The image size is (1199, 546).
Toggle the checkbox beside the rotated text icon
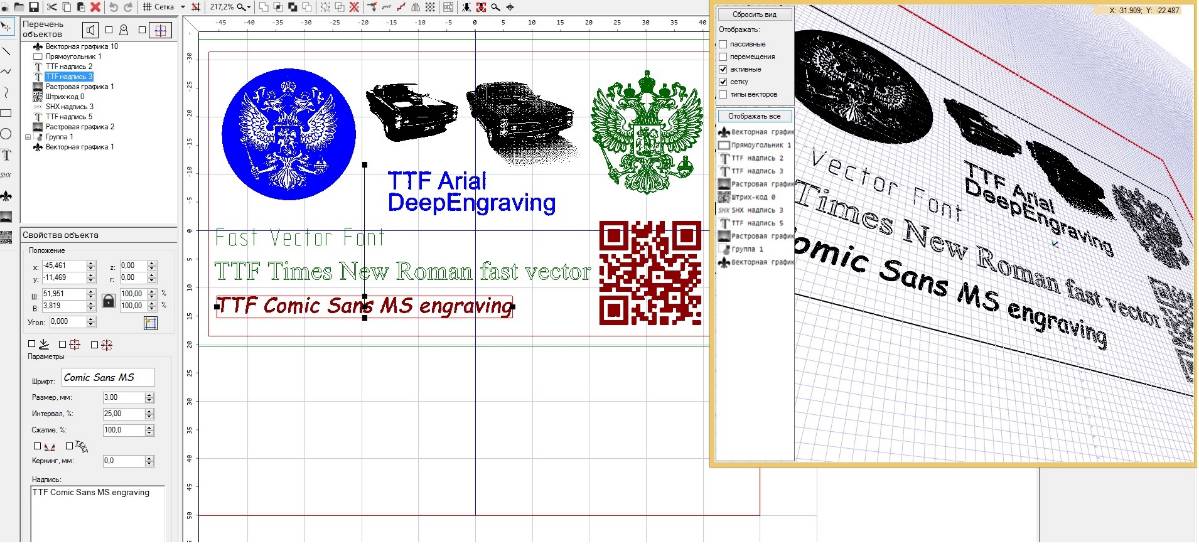coord(70,445)
